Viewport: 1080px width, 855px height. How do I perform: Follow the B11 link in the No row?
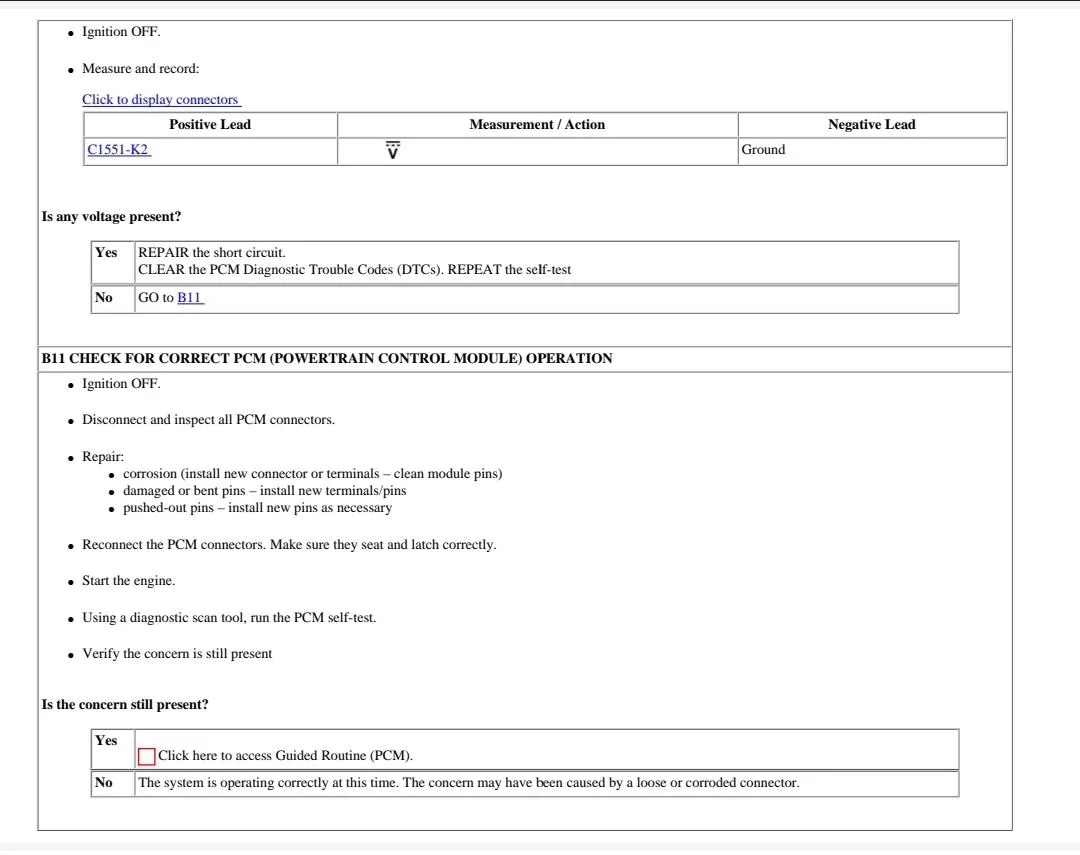(x=190, y=298)
